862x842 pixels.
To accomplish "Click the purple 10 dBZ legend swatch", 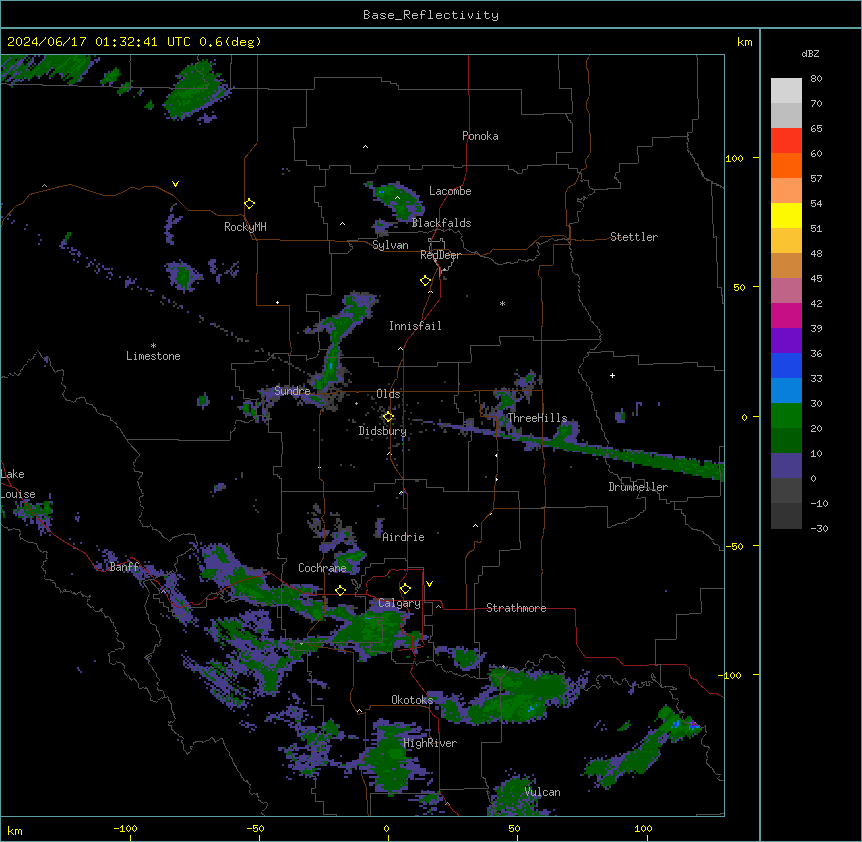I will point(786,466).
